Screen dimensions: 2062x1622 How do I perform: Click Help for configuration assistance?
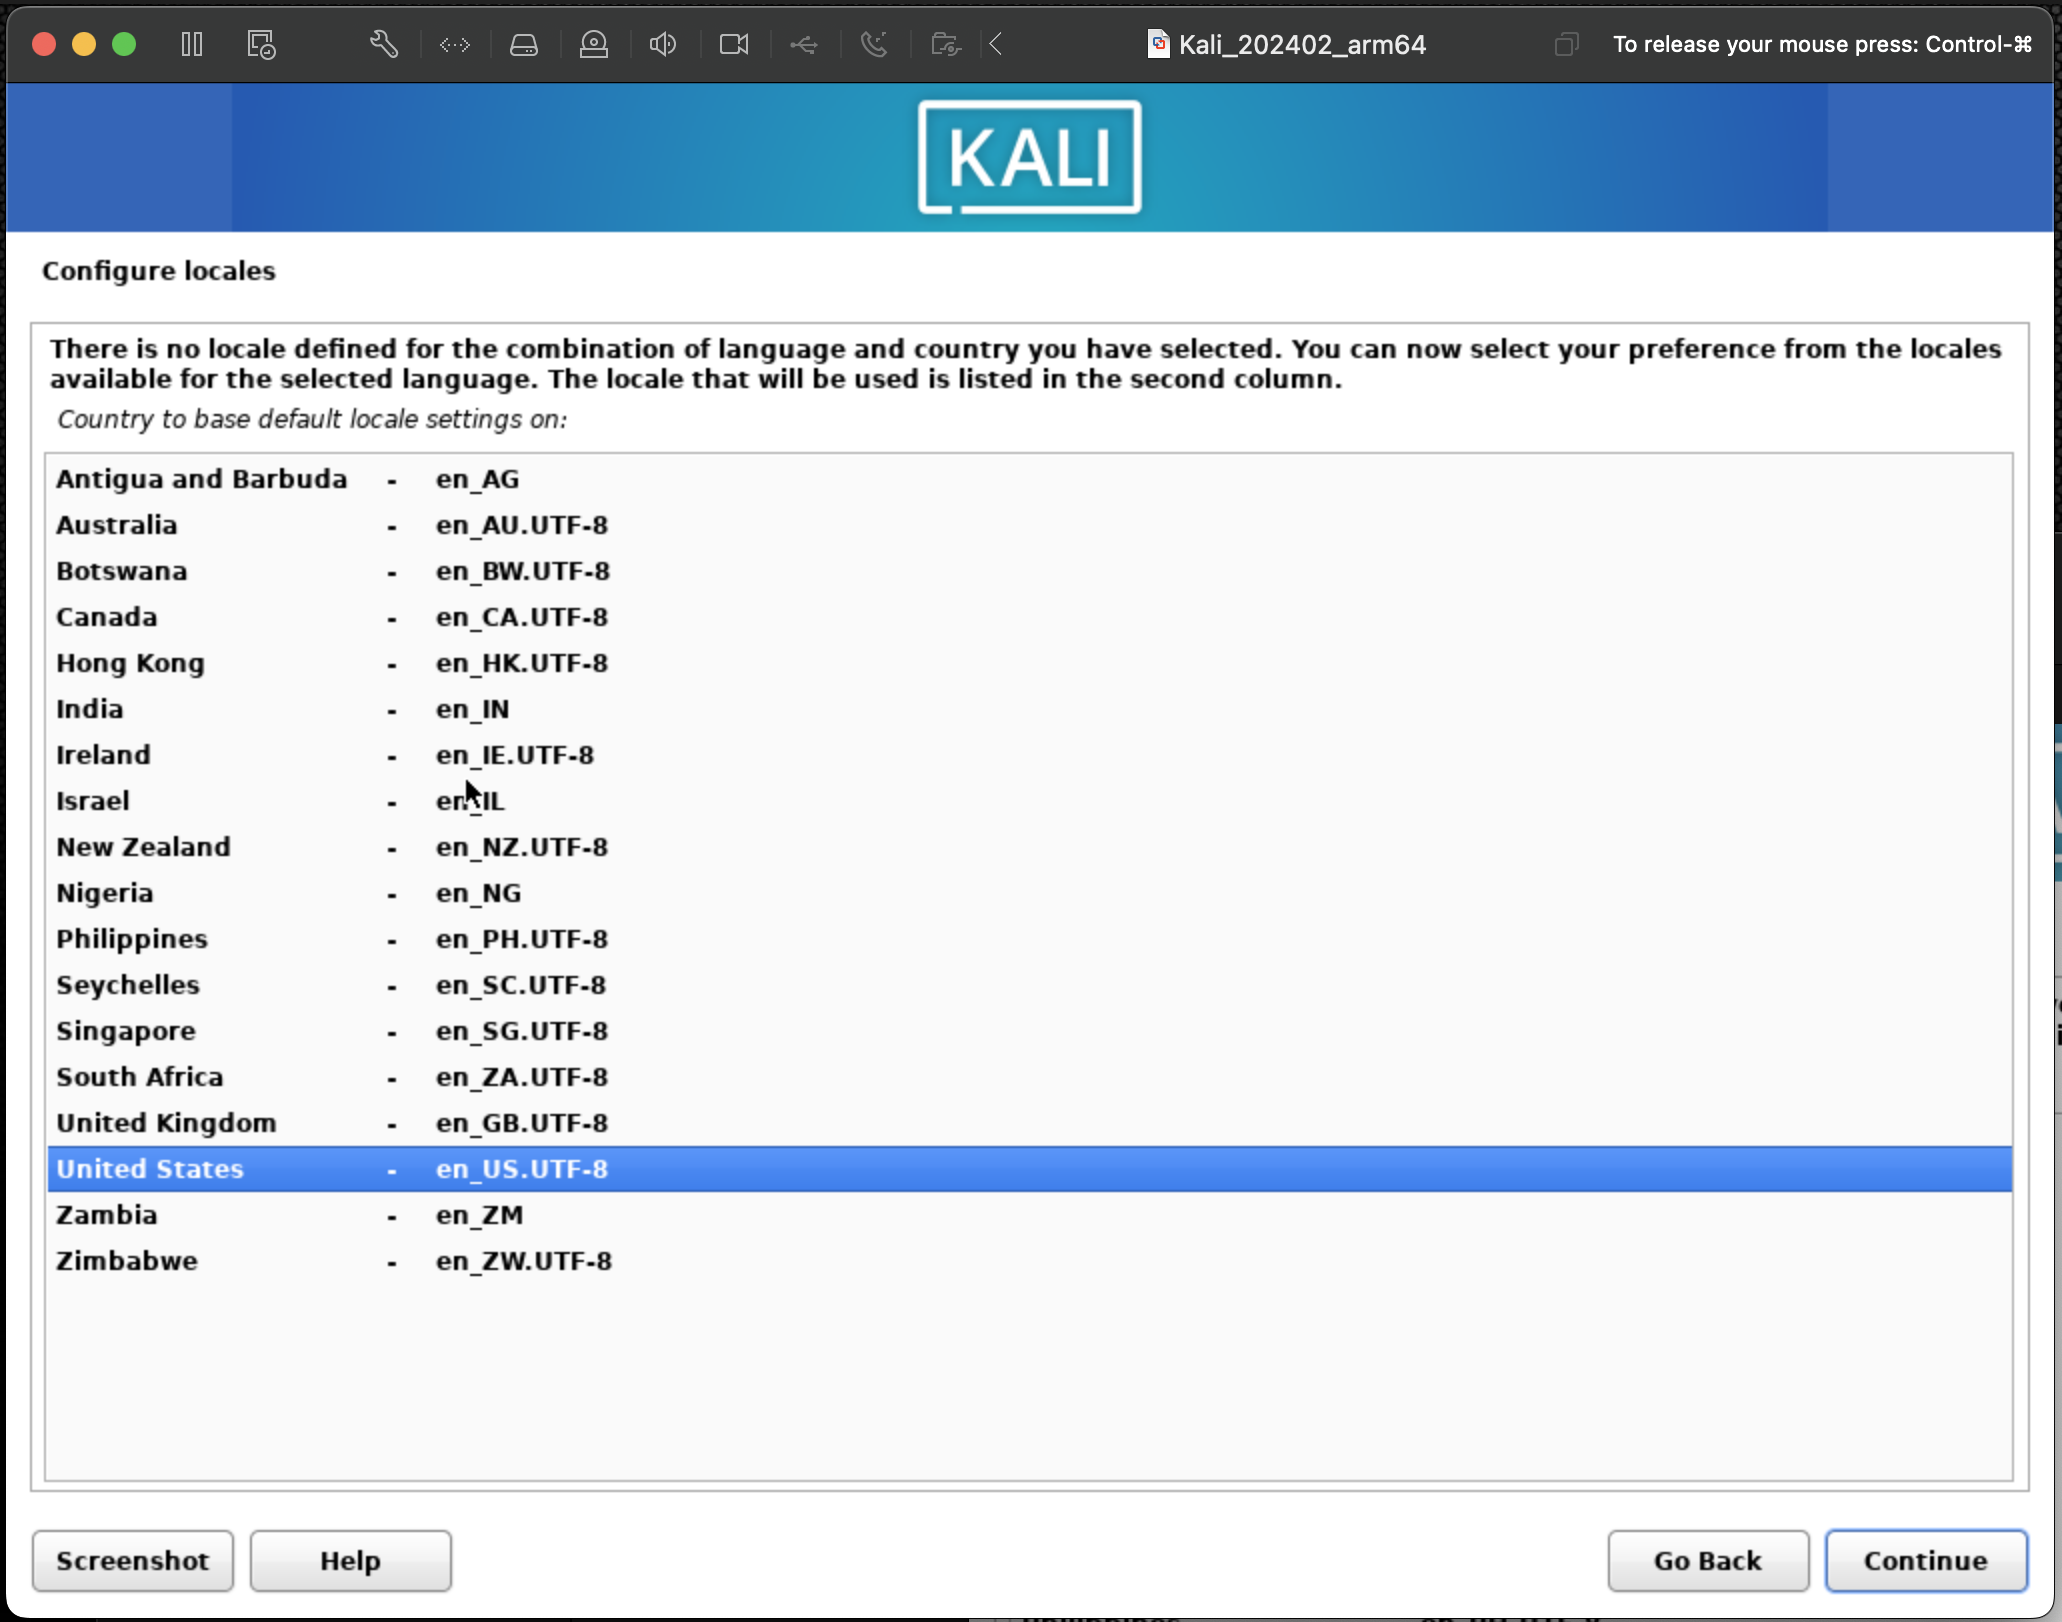(x=351, y=1560)
